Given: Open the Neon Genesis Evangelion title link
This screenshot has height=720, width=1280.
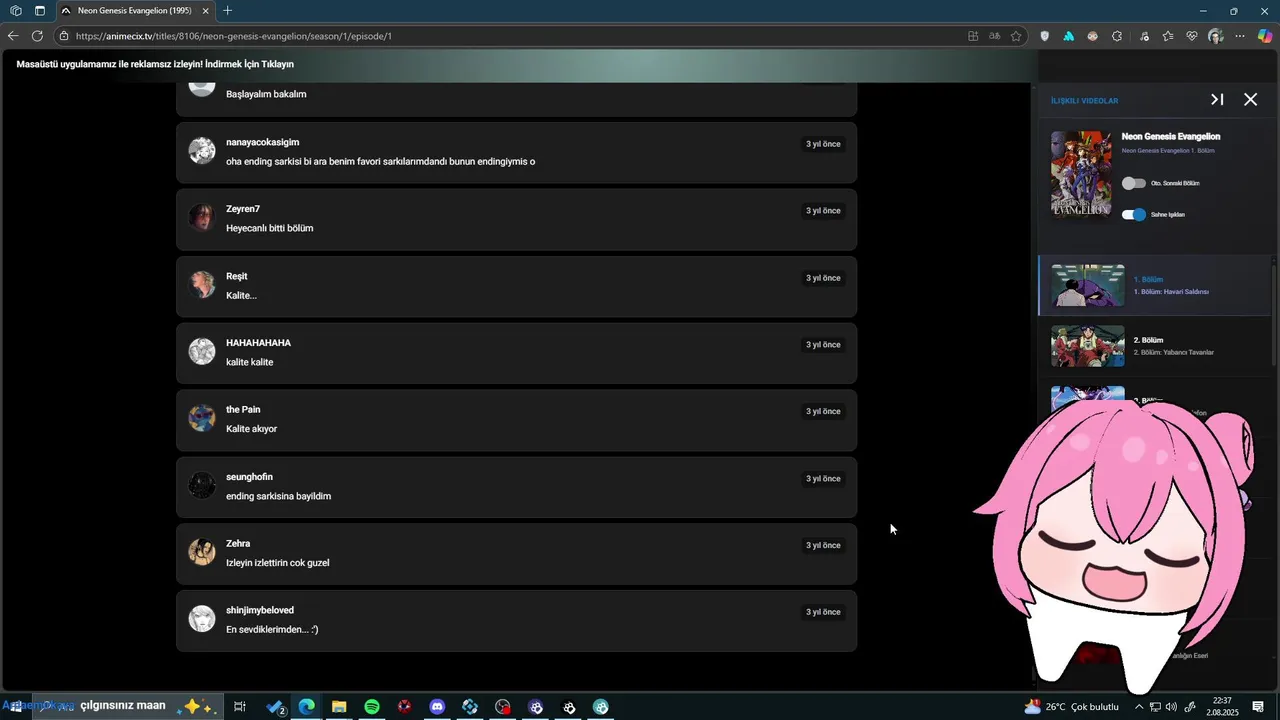Looking at the screenshot, I should tap(1170, 136).
